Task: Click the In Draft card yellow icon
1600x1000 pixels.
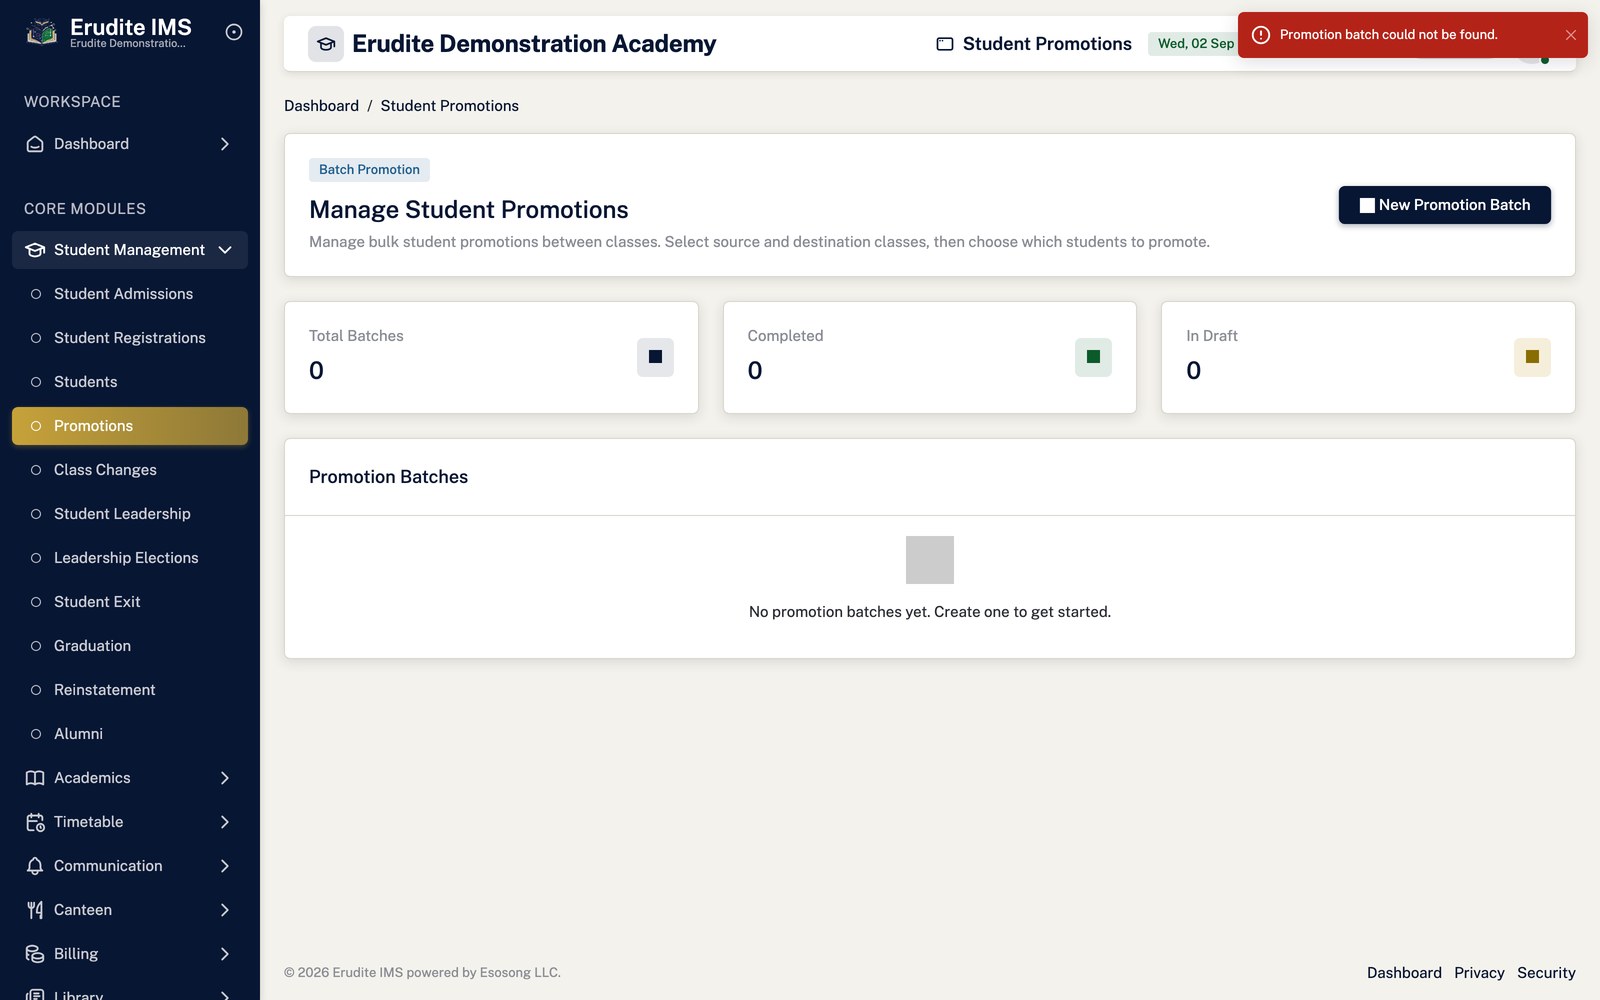Action: tap(1532, 357)
